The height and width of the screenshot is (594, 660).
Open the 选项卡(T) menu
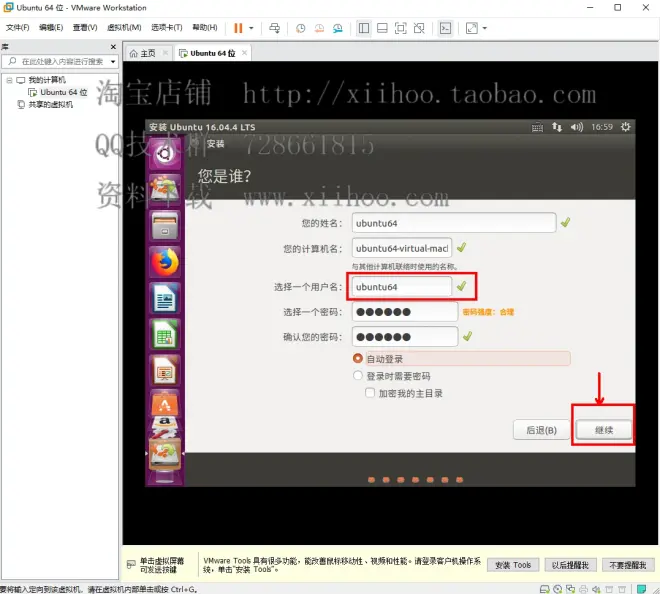167,27
